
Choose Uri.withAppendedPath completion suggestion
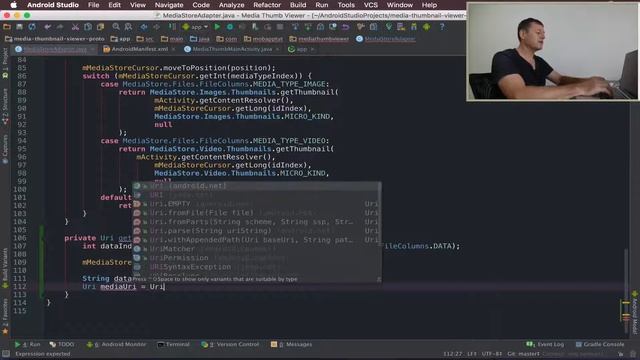tap(257, 240)
